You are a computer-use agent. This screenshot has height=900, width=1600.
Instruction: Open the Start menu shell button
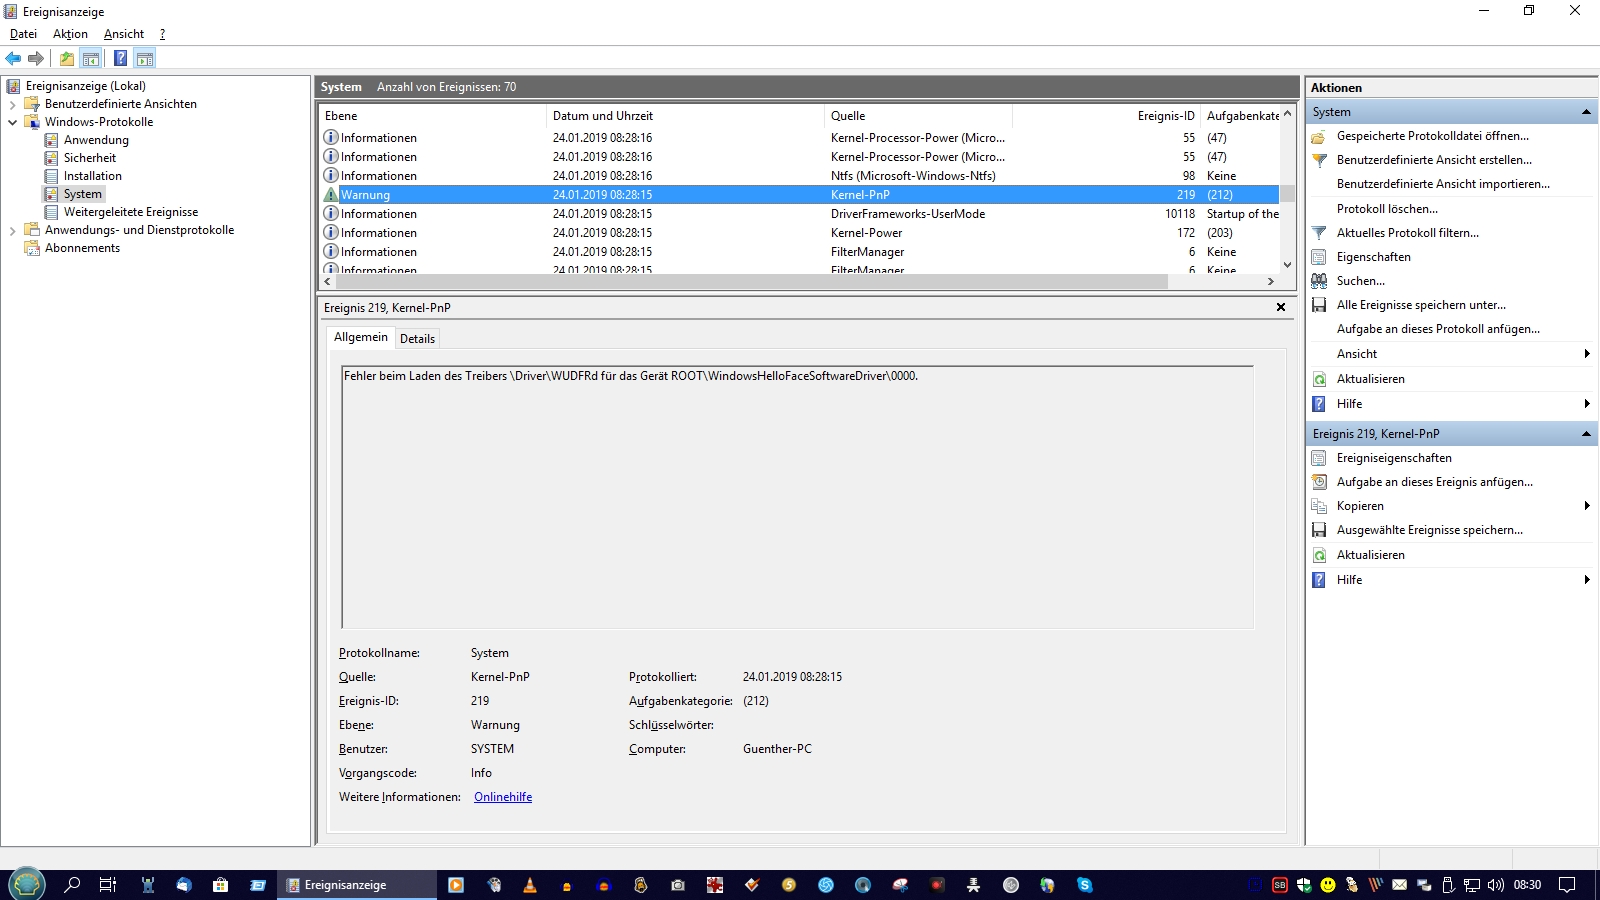26,885
